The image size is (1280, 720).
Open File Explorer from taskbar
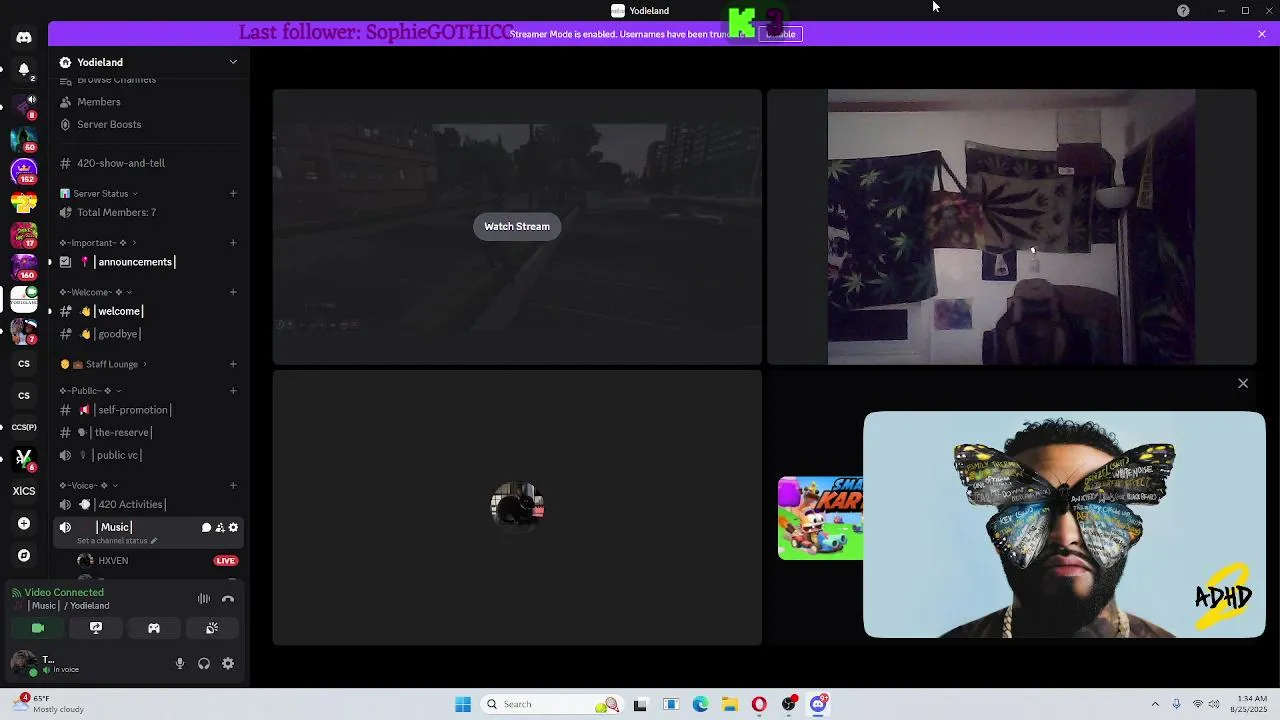click(730, 704)
